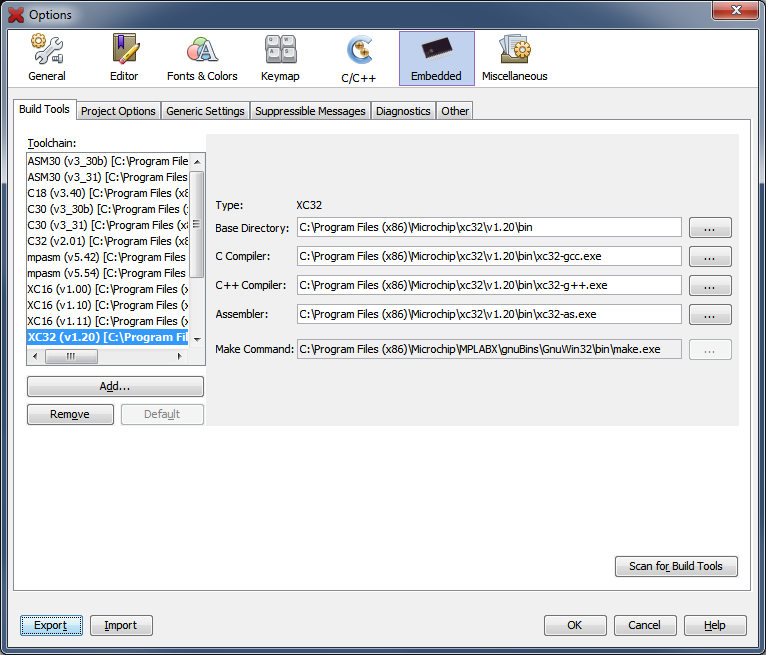Open the General options category

click(47, 58)
